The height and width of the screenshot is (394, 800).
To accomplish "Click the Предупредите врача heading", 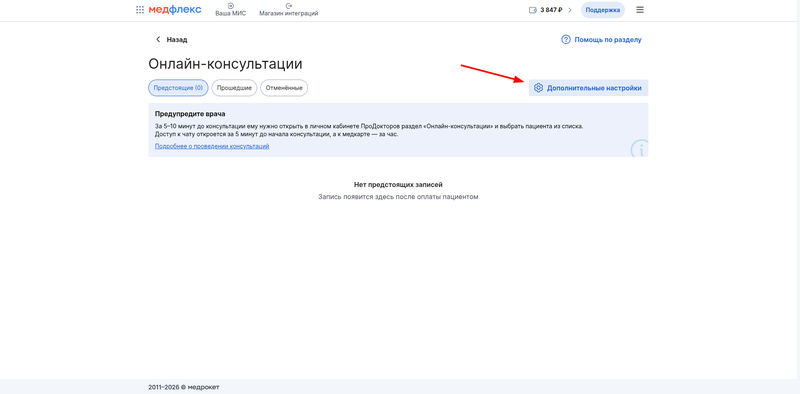I will point(190,114).
